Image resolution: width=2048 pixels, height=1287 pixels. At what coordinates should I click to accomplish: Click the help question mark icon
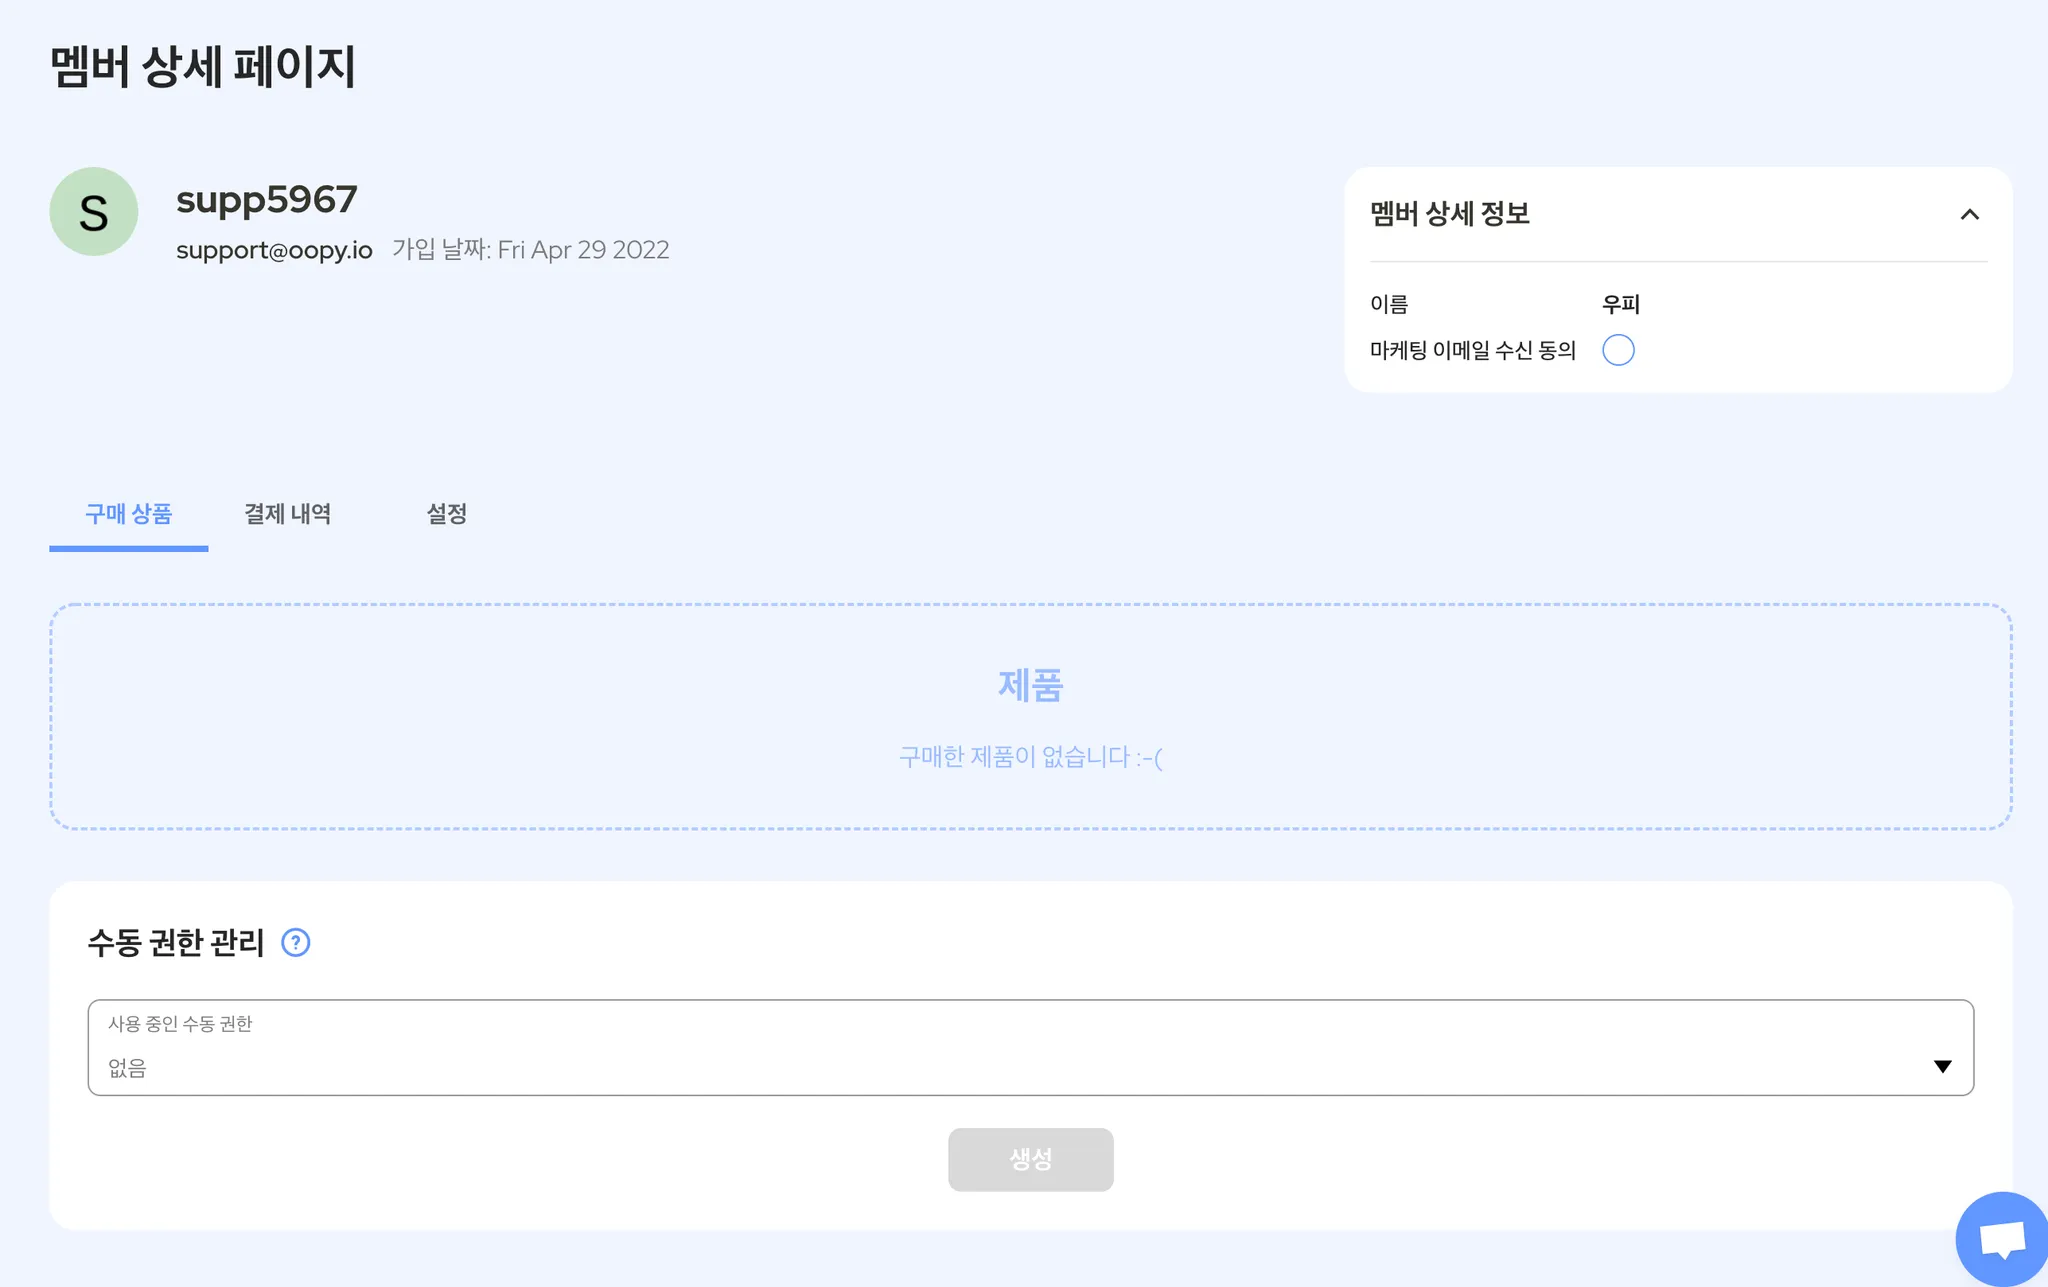[295, 942]
